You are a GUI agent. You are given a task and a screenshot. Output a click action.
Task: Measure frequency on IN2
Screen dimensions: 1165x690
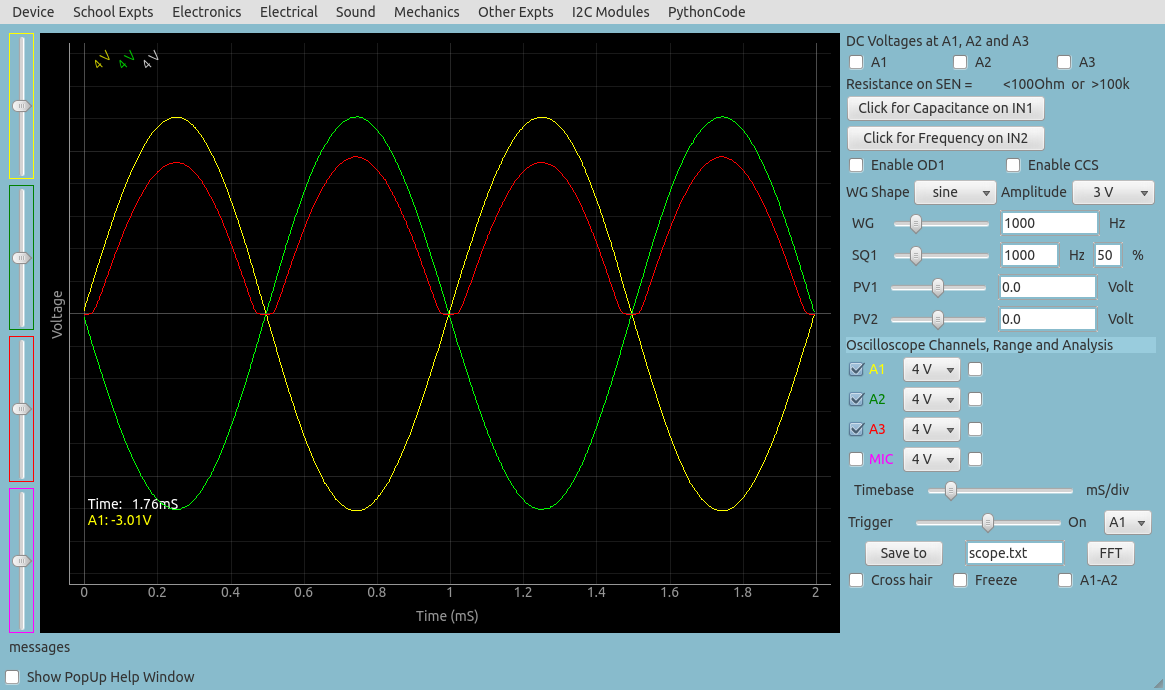(x=945, y=138)
